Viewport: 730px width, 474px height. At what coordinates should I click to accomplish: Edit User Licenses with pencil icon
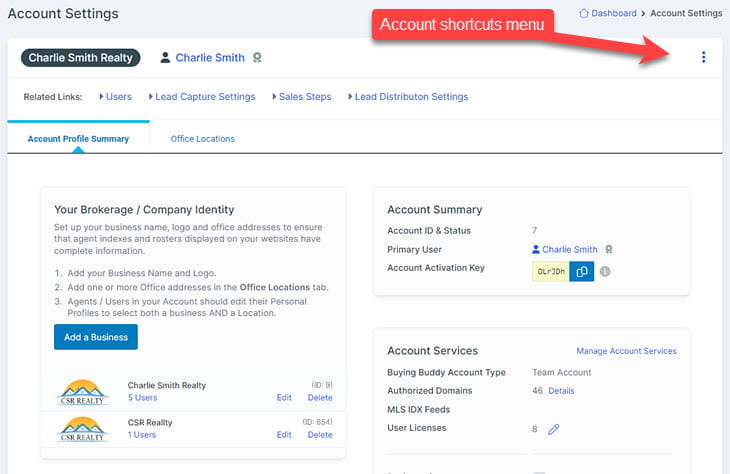553,429
